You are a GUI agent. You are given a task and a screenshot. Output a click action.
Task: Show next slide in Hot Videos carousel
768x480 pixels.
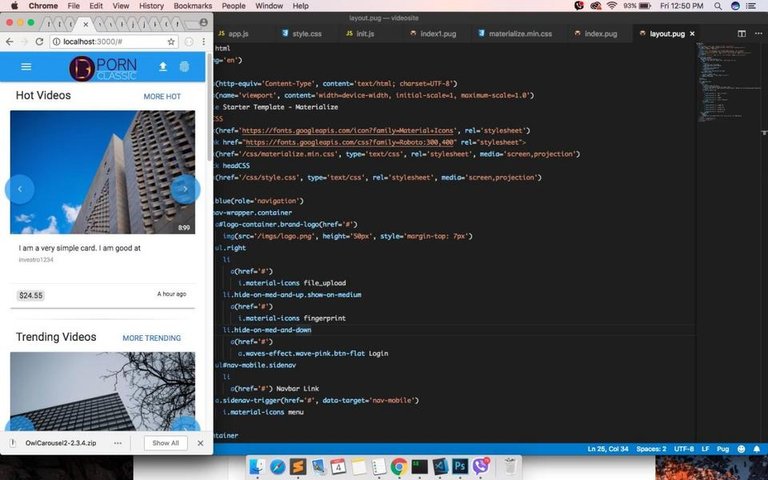[x=185, y=189]
